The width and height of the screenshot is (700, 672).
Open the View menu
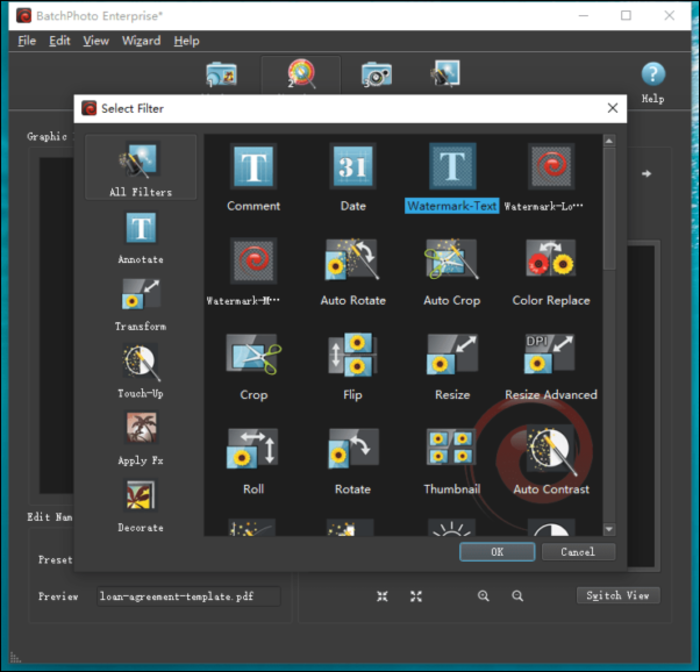pos(96,41)
